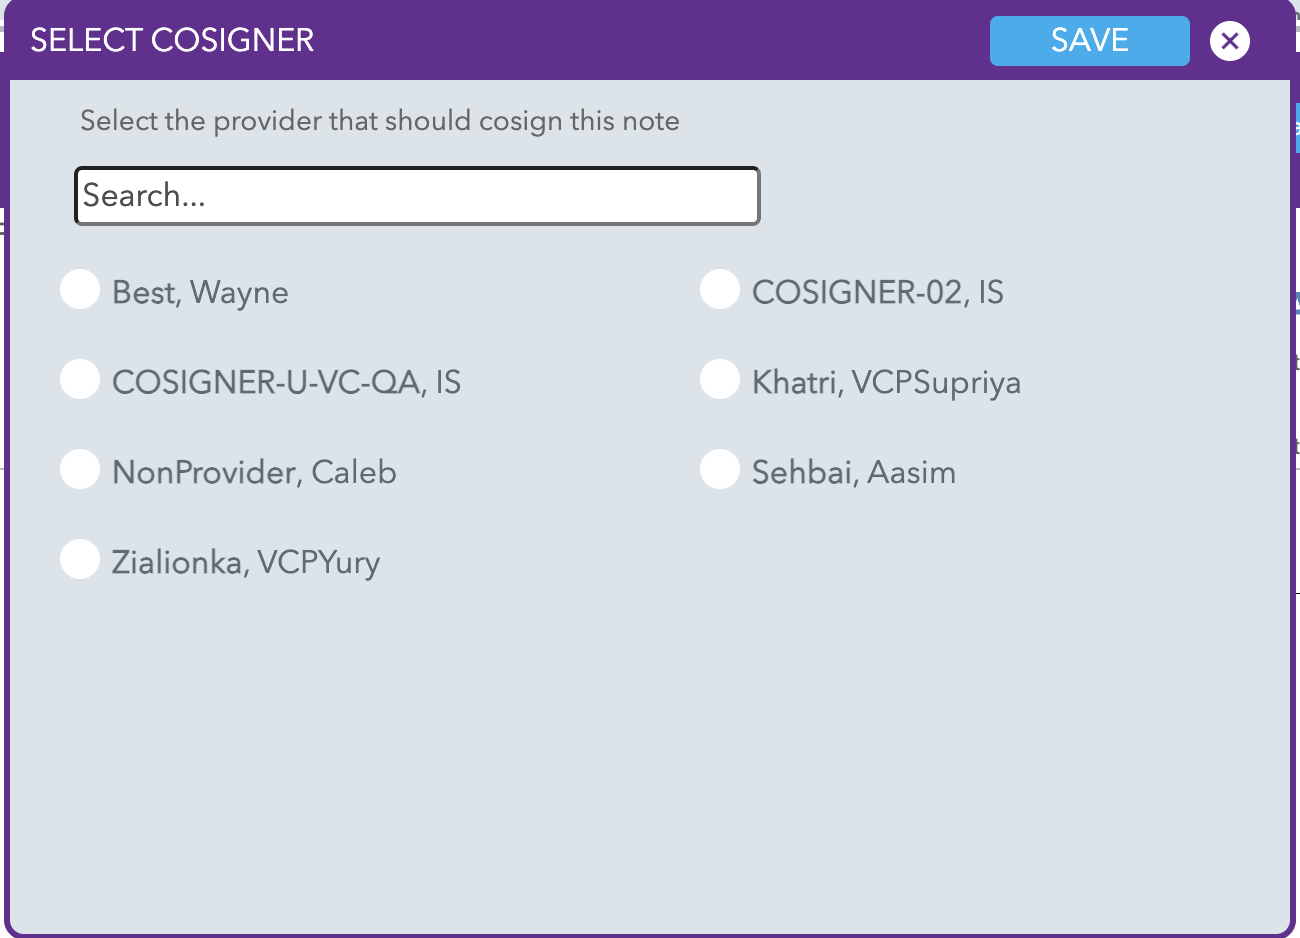The image size is (1300, 938).
Task: Click the COSIGNER-U-VC-QA, IS name label
Action: [286, 382]
